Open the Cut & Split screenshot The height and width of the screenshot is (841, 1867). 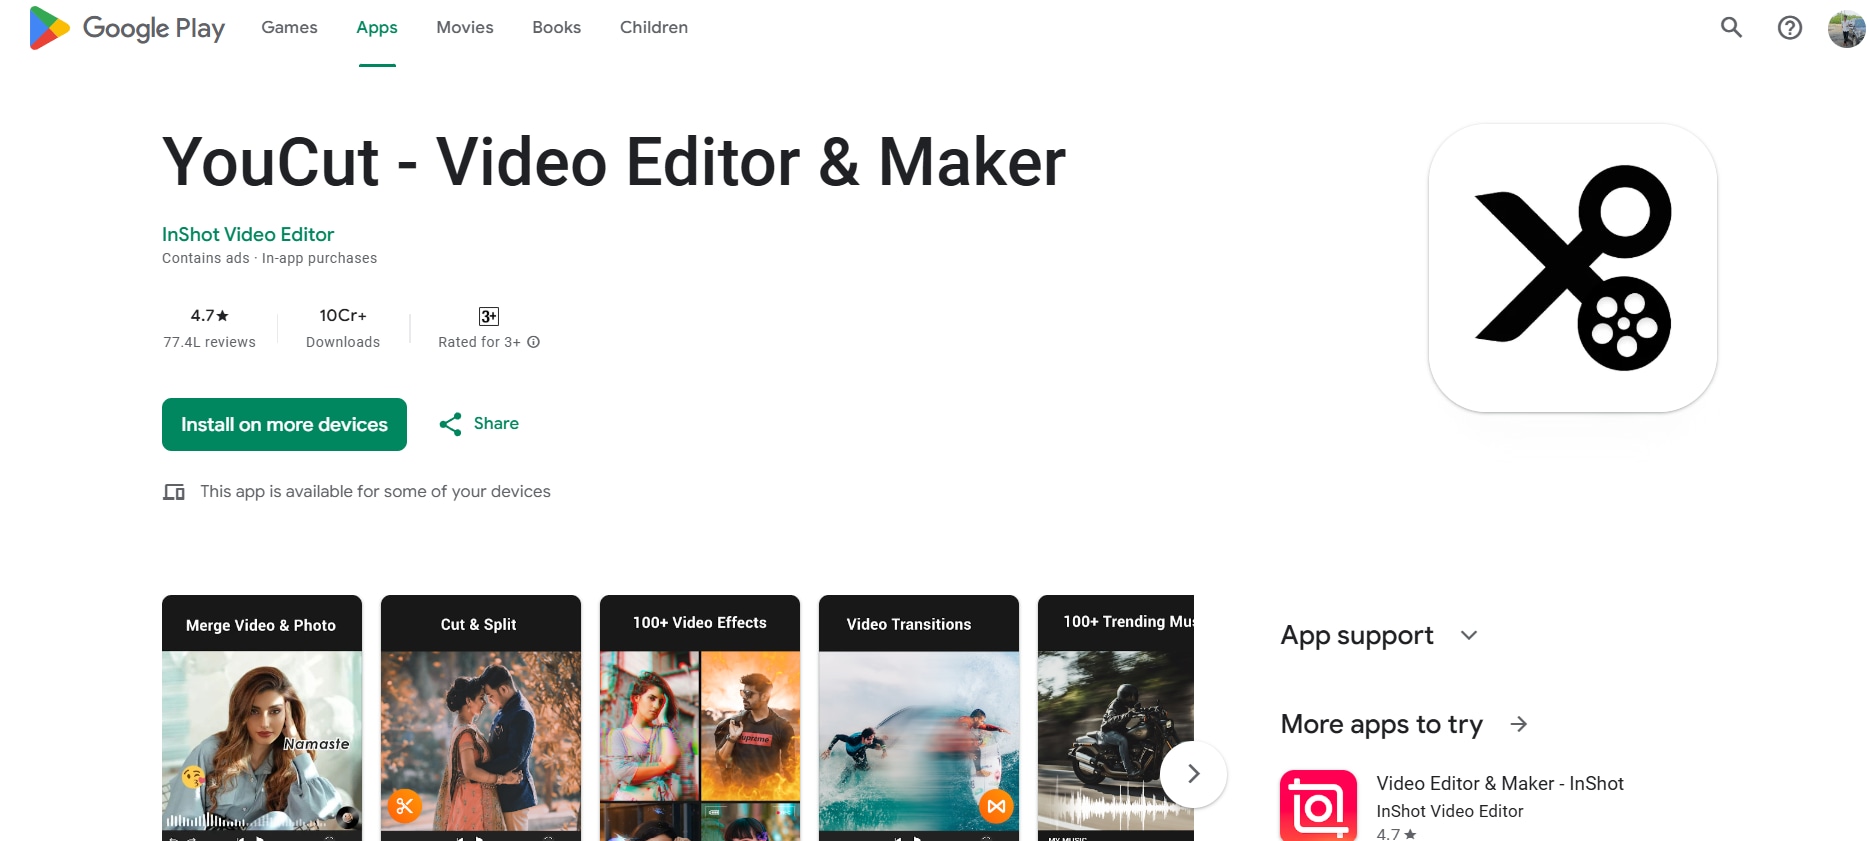pos(481,718)
